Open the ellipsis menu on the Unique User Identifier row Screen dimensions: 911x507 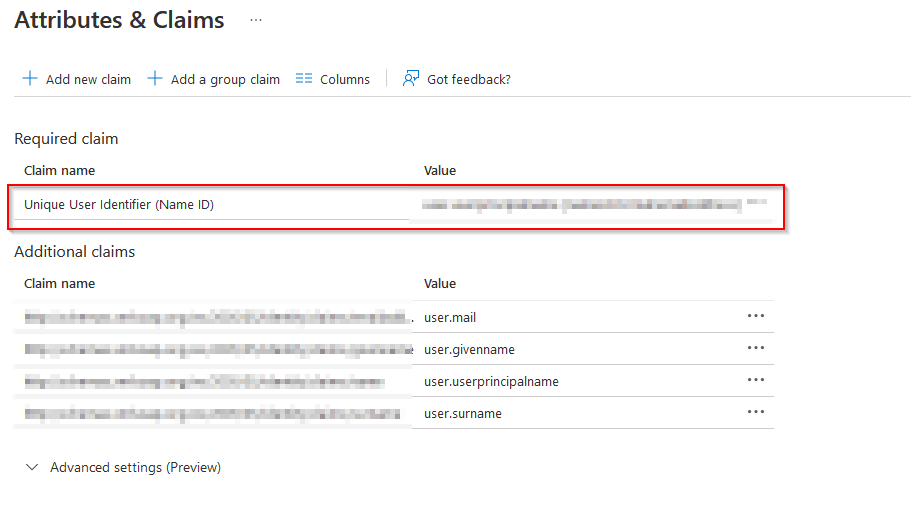757,203
